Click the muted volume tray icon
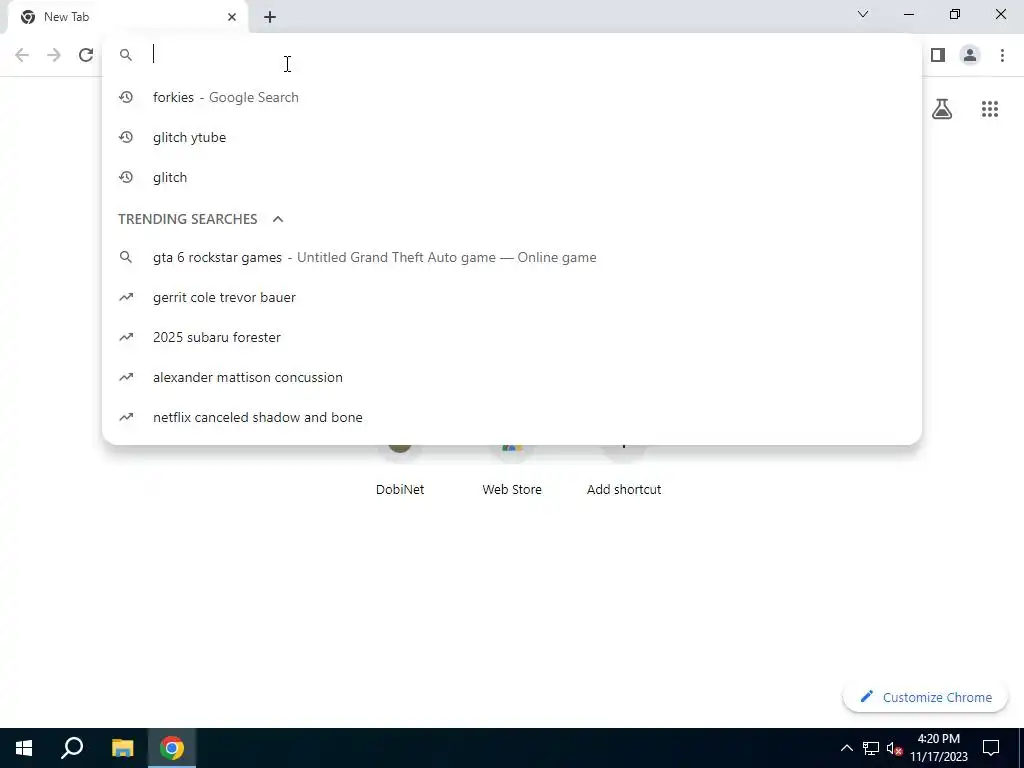This screenshot has width=1024, height=768. pyautogui.click(x=894, y=748)
